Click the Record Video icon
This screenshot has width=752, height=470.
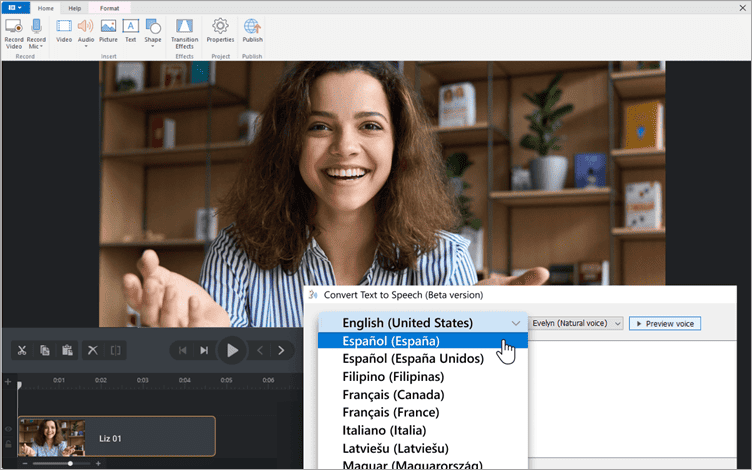(13, 26)
